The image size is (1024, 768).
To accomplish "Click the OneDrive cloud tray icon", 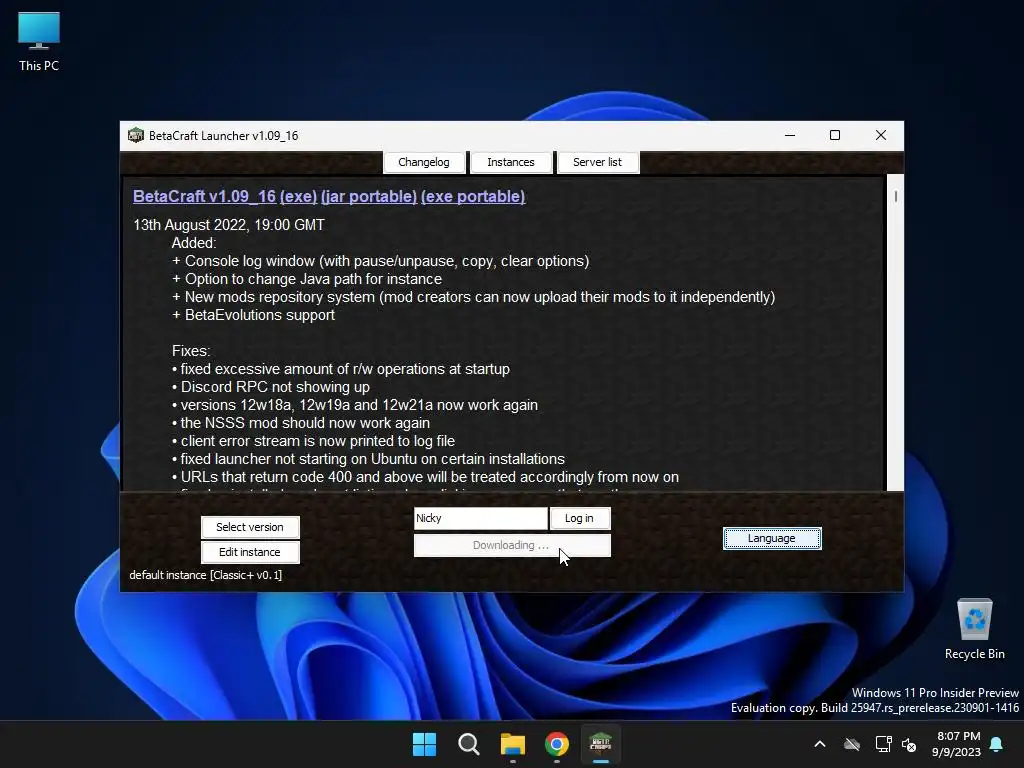I will pyautogui.click(x=852, y=744).
